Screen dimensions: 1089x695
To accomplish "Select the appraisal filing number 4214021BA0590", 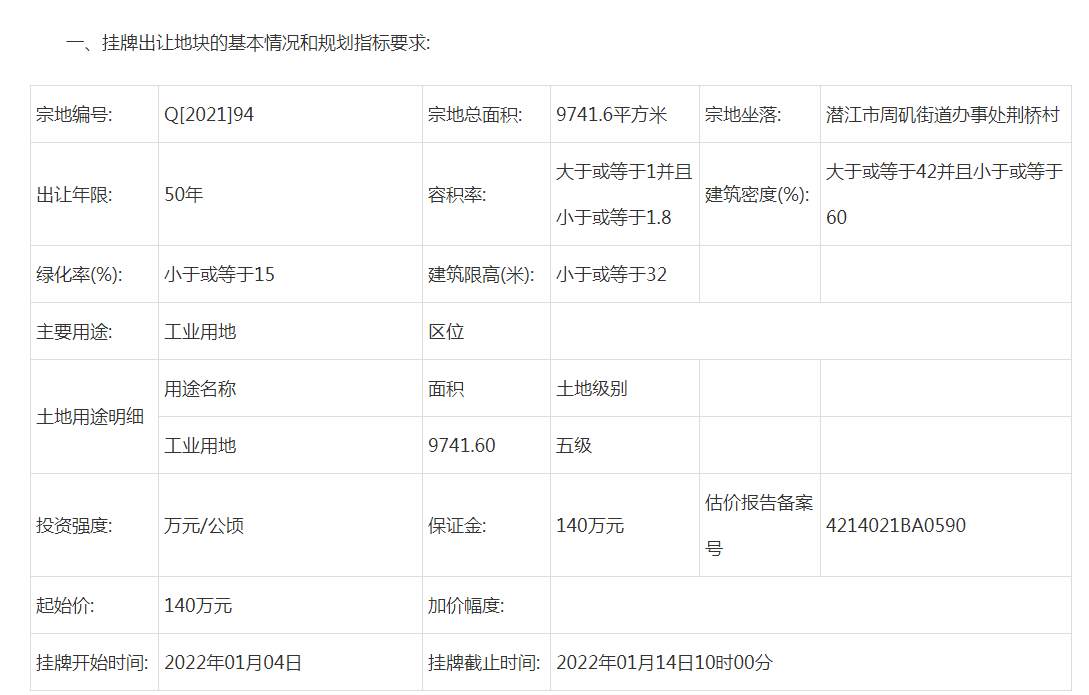I will pos(896,525).
